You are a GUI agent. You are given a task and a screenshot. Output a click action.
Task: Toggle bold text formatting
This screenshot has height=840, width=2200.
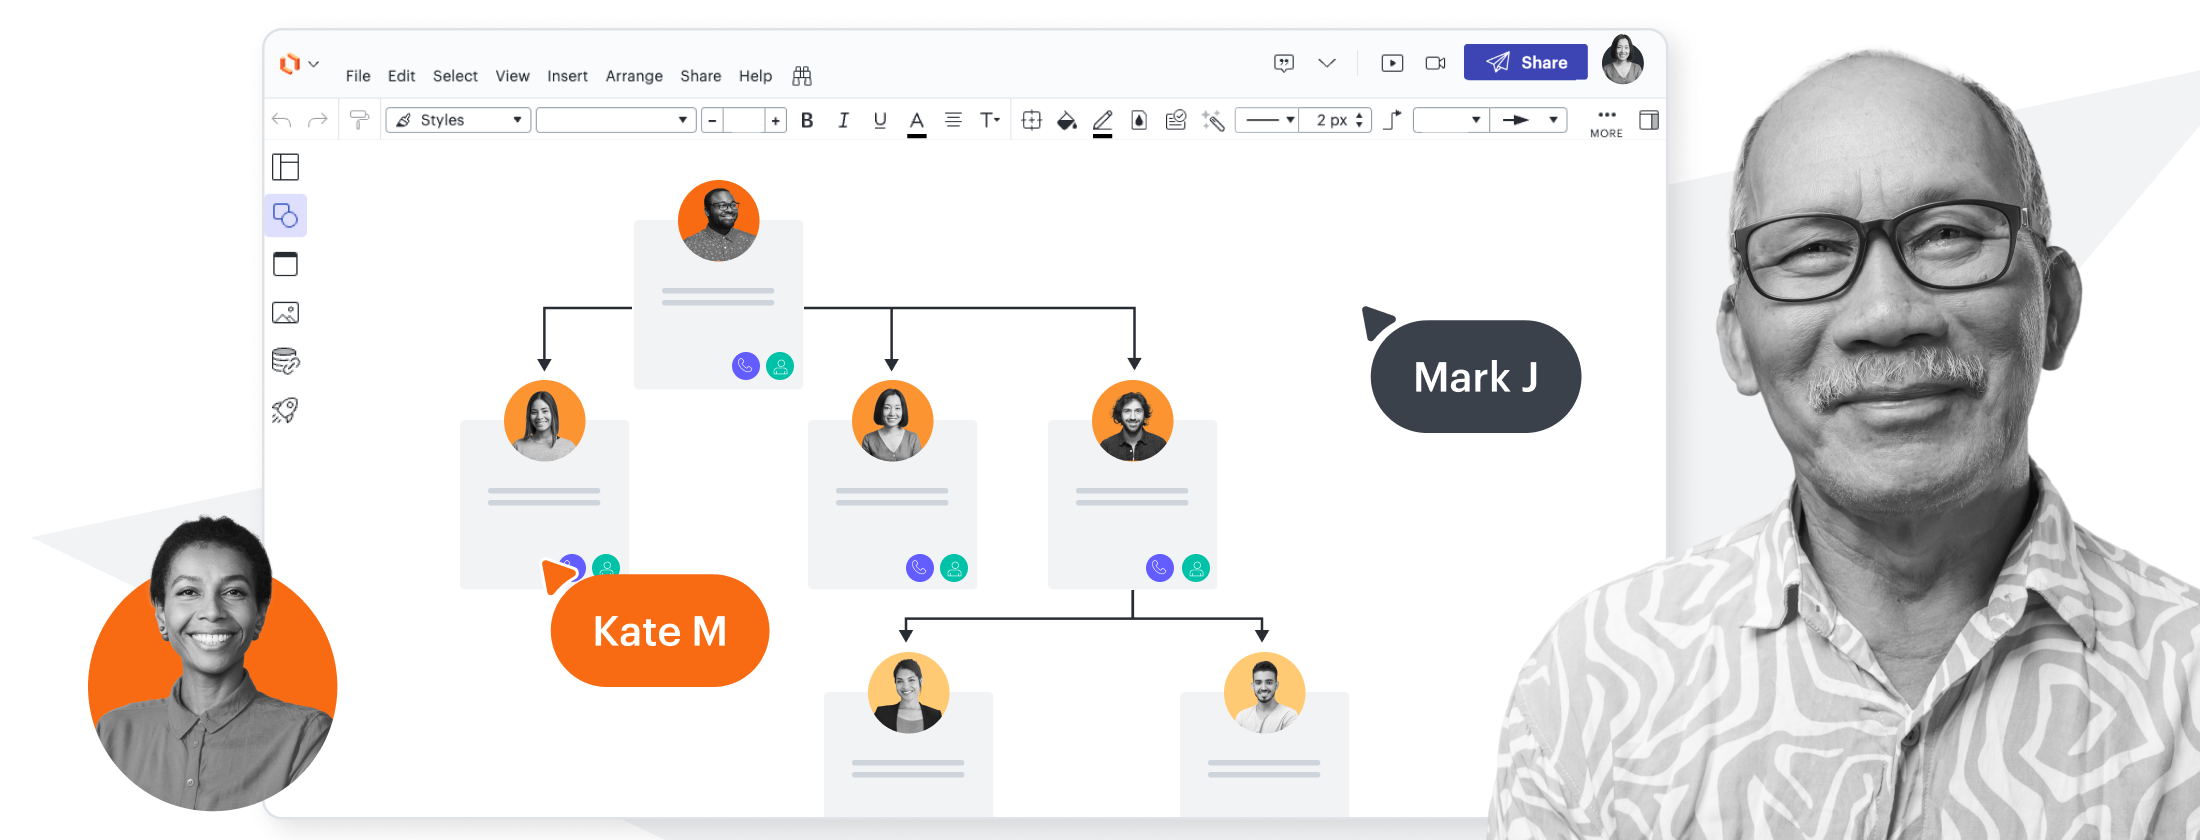807,121
